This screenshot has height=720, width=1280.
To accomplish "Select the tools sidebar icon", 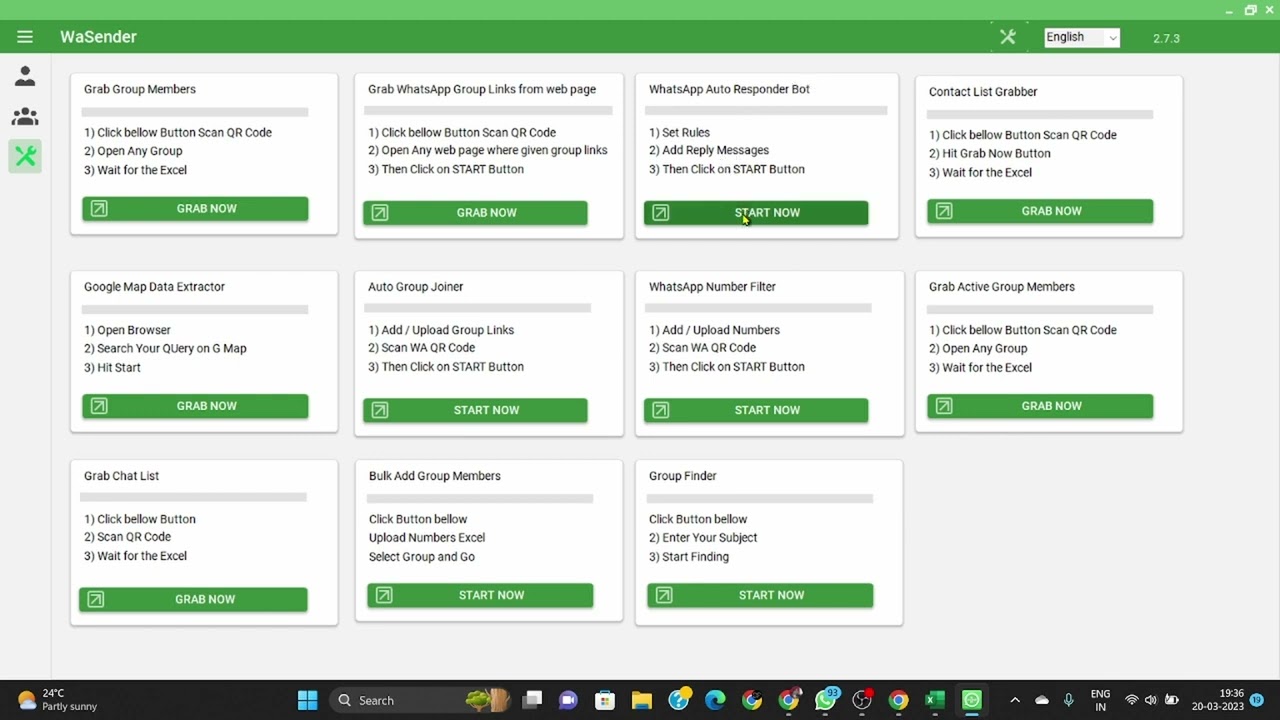I will click(25, 156).
